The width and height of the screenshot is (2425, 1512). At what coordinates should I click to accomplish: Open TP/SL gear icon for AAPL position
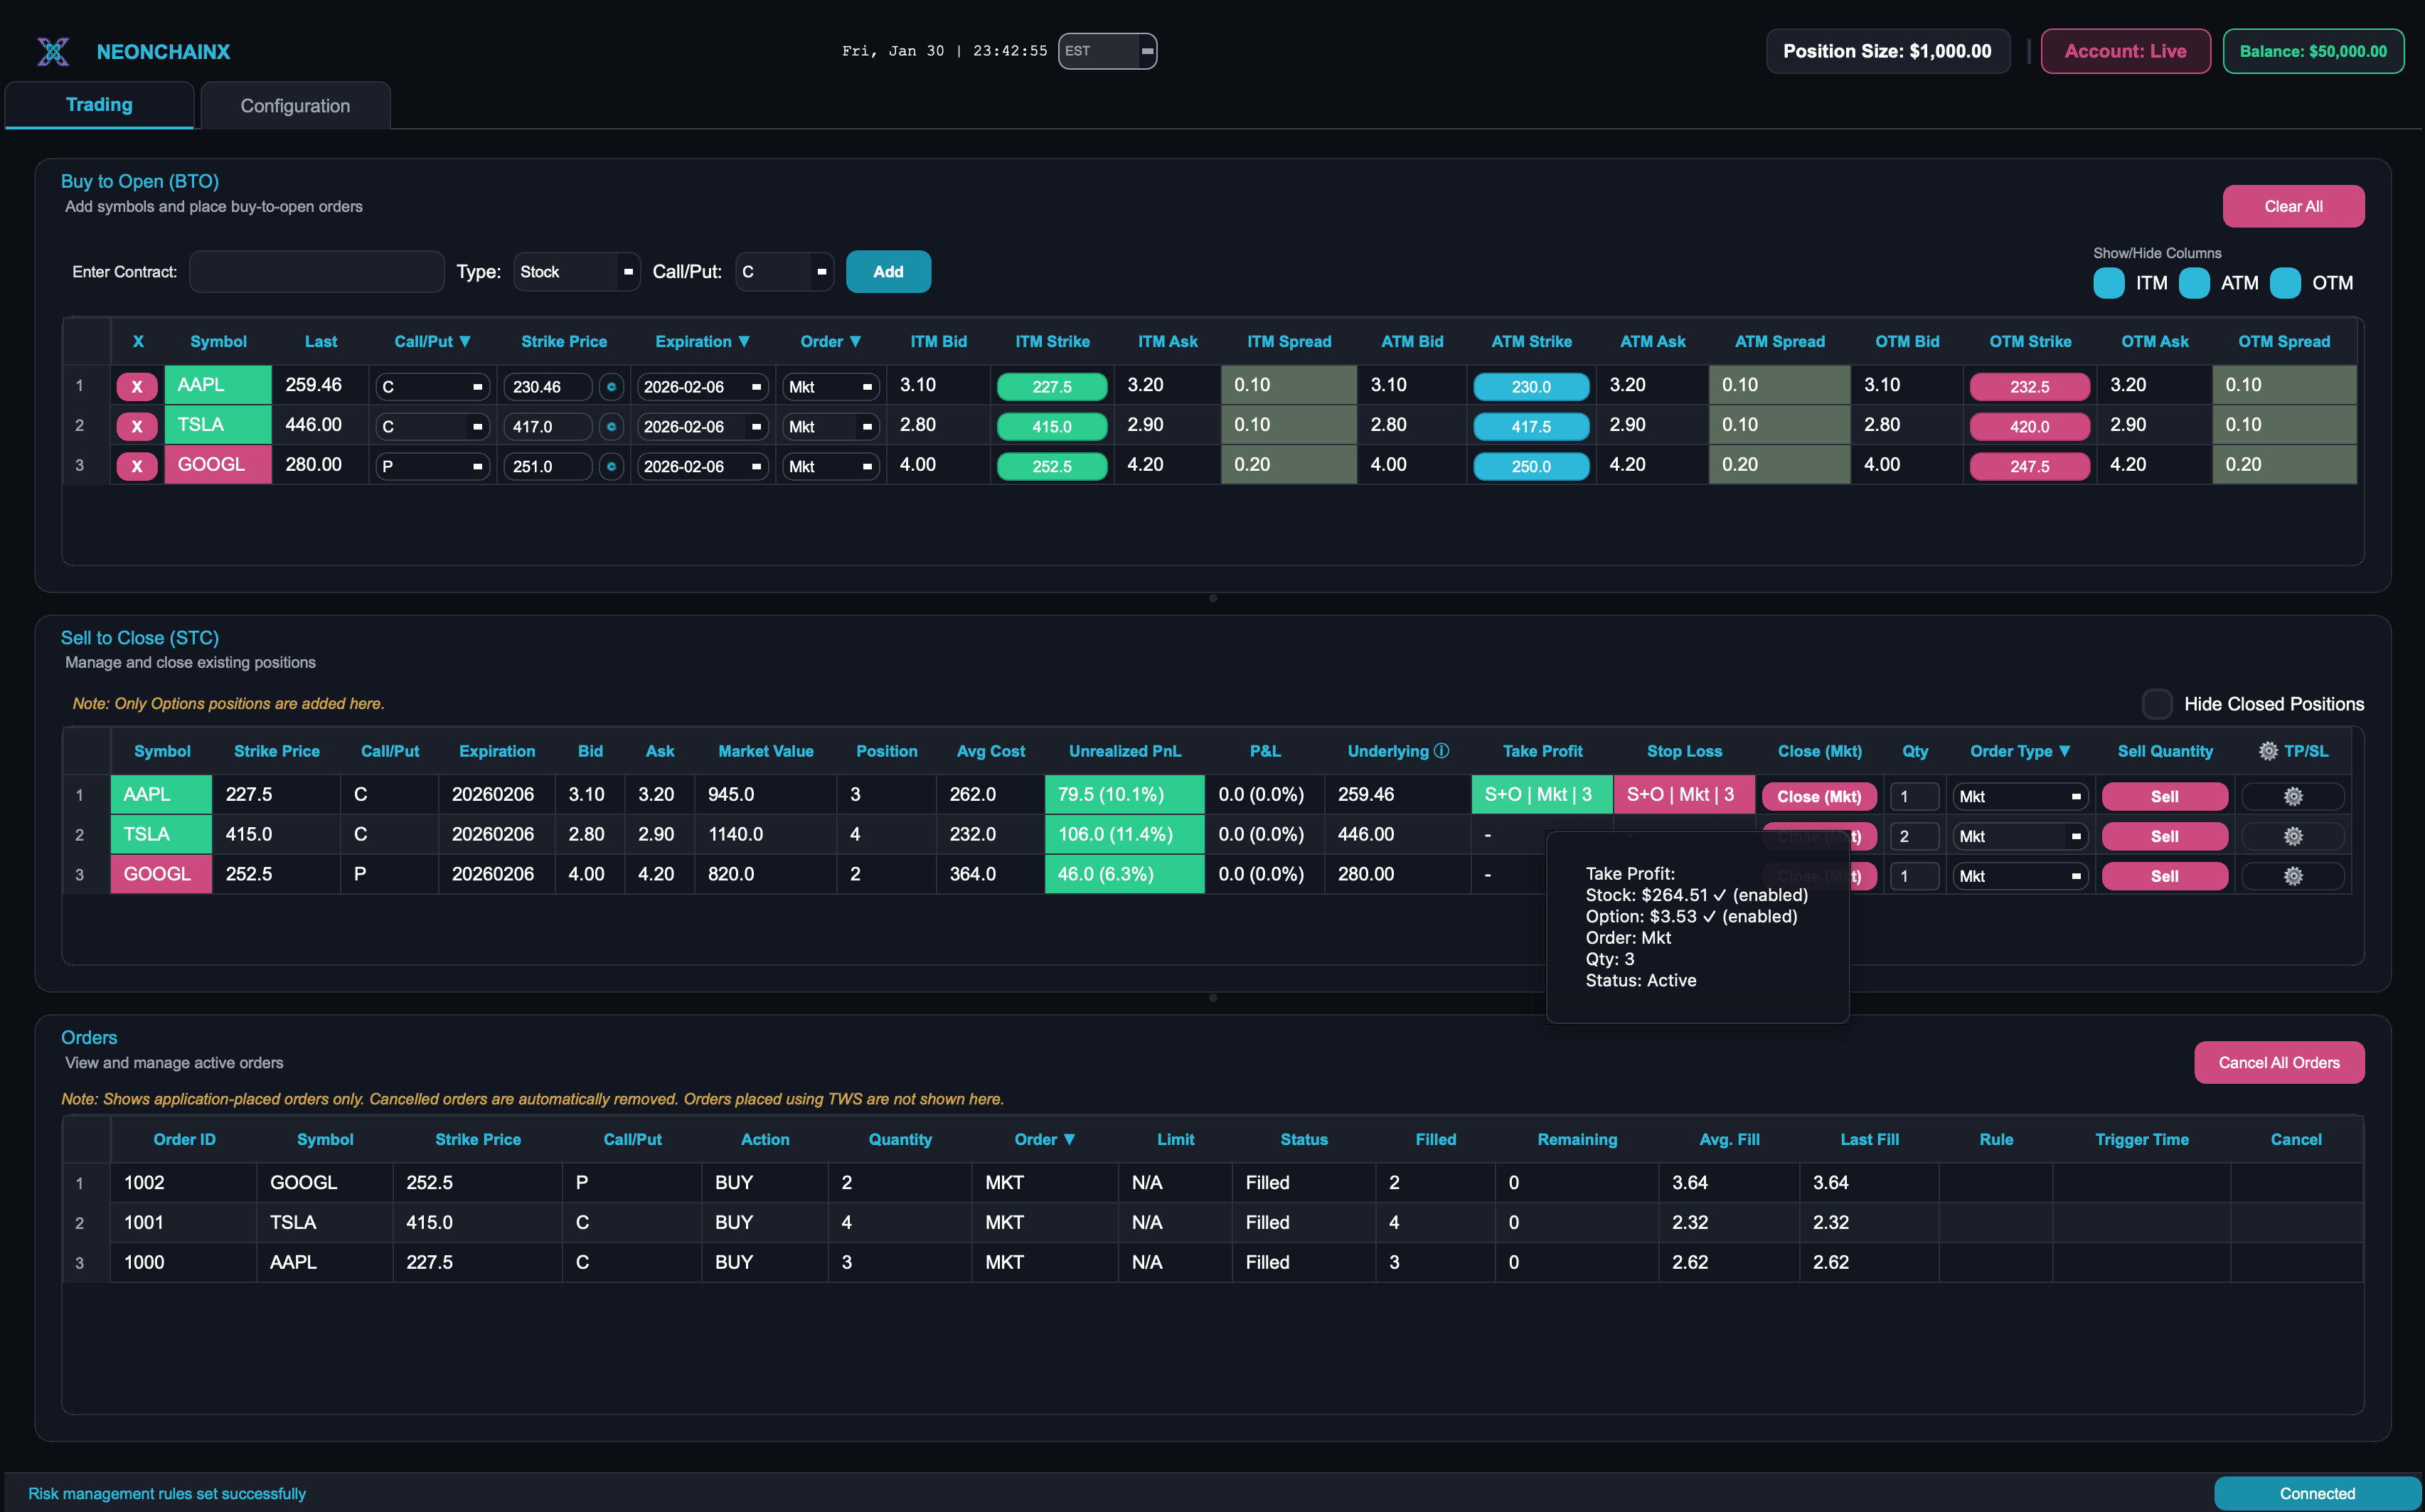click(x=2294, y=796)
